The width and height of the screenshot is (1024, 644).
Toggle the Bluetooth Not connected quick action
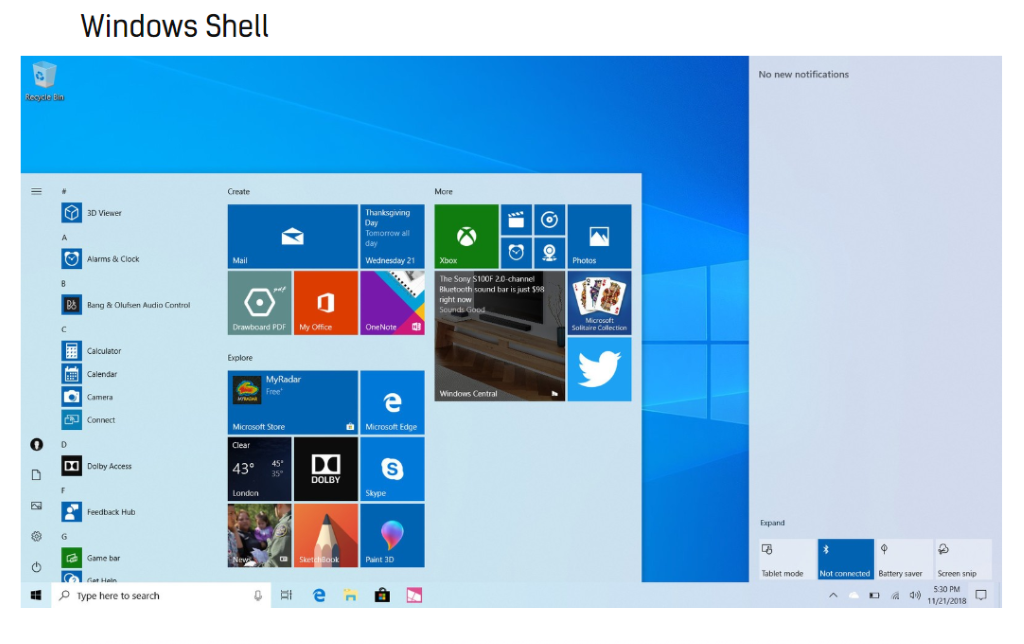[845, 559]
